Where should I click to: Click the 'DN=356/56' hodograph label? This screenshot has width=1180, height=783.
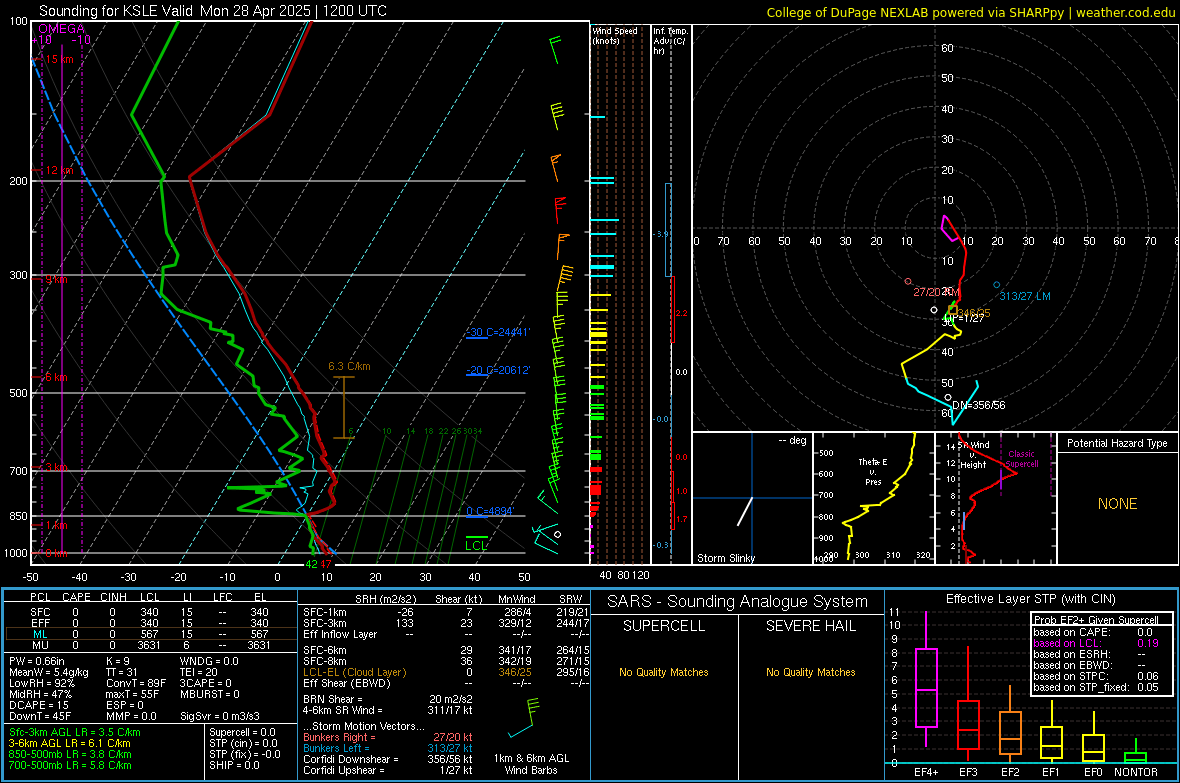pyautogui.click(x=978, y=405)
